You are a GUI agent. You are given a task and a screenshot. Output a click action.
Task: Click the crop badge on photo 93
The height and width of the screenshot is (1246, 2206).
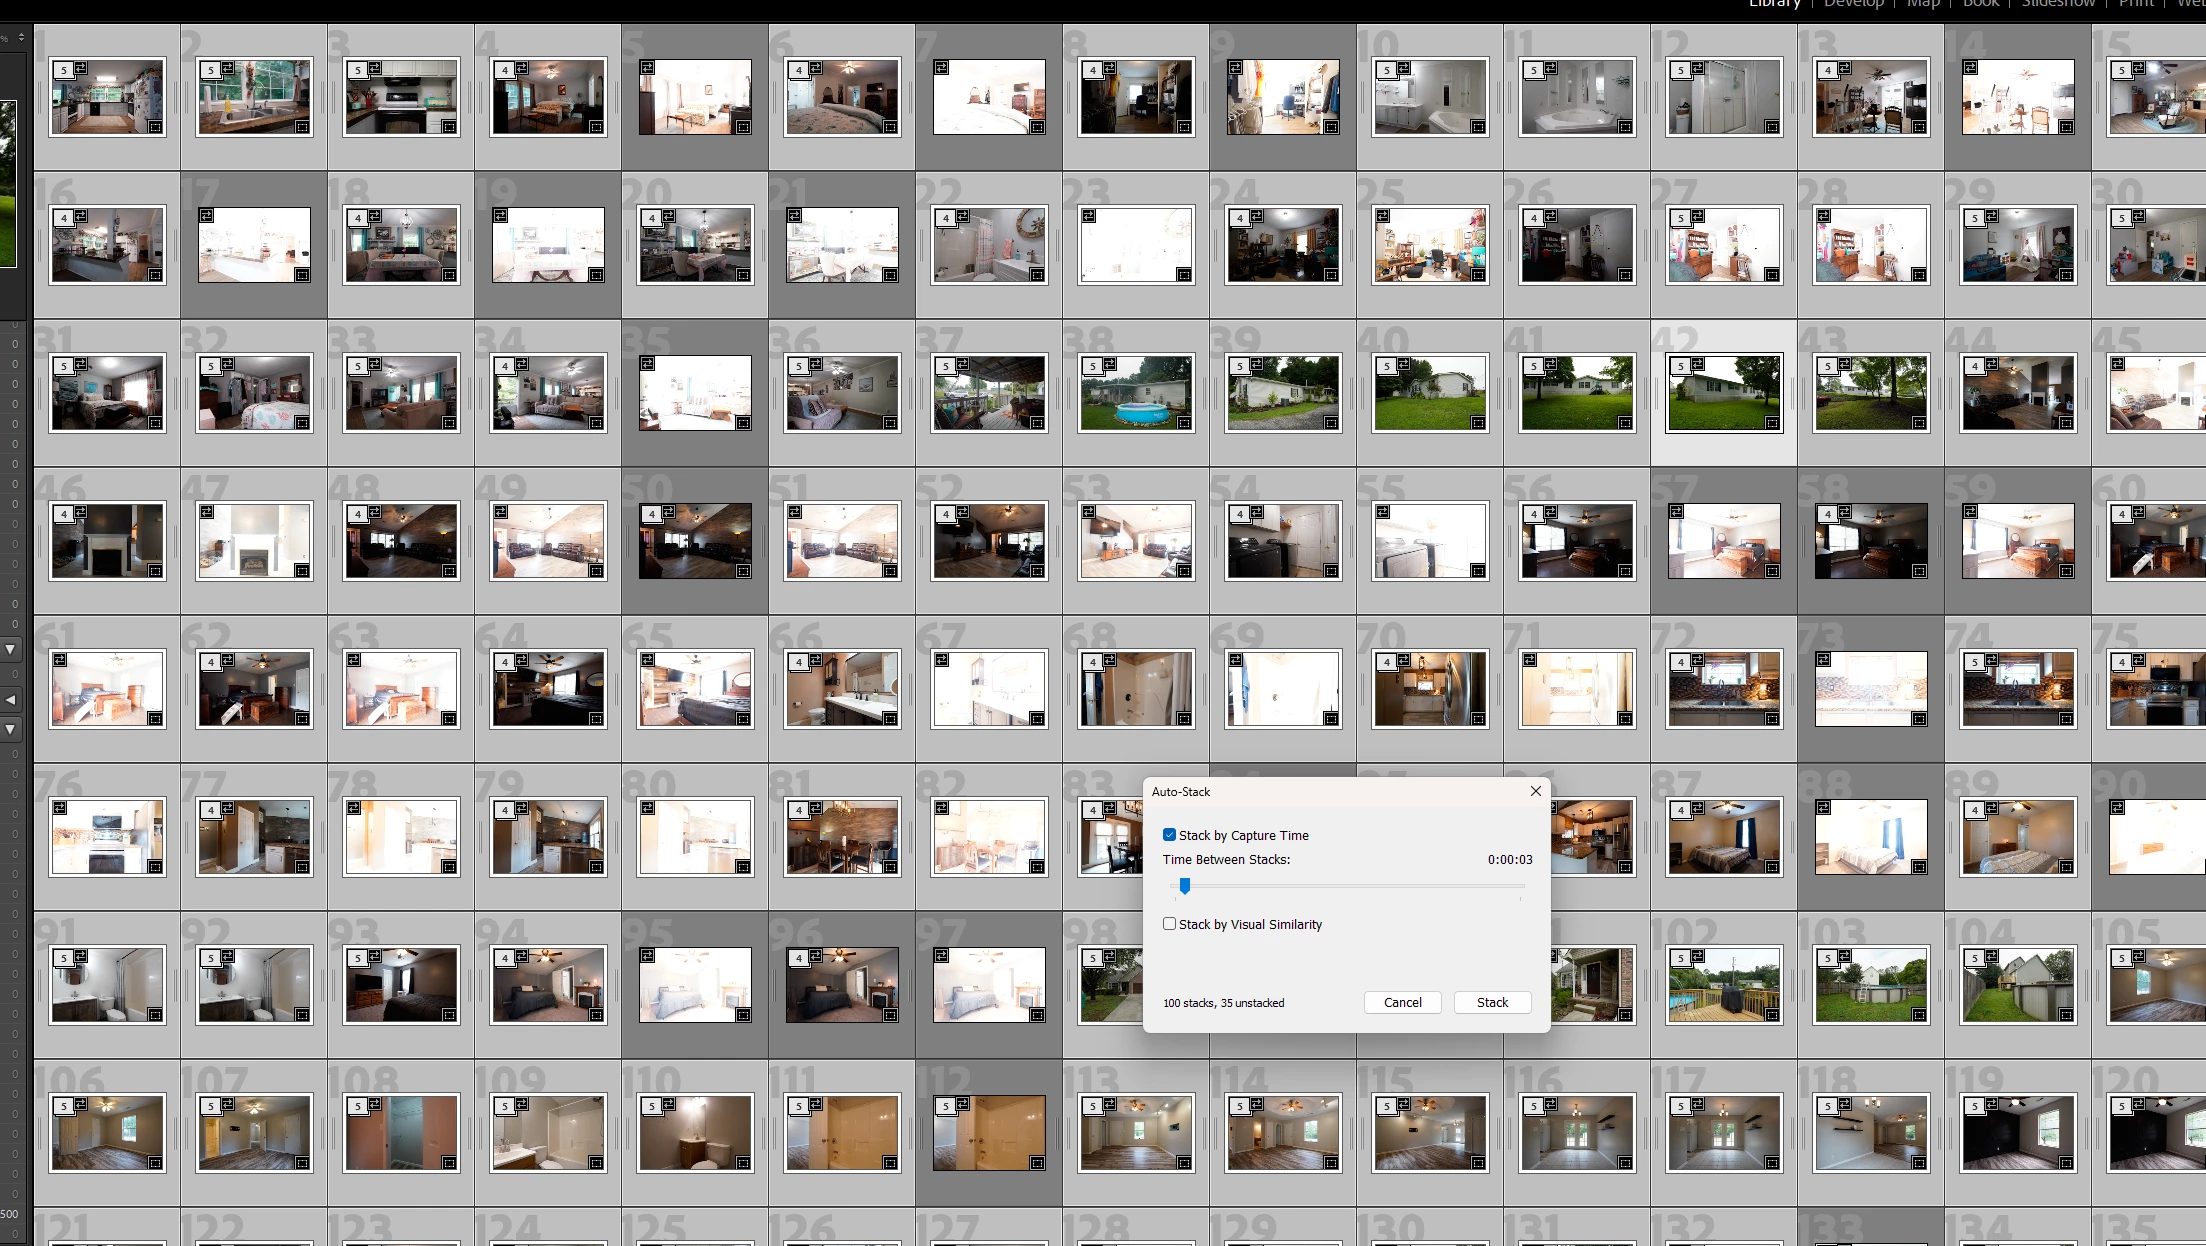click(449, 1015)
